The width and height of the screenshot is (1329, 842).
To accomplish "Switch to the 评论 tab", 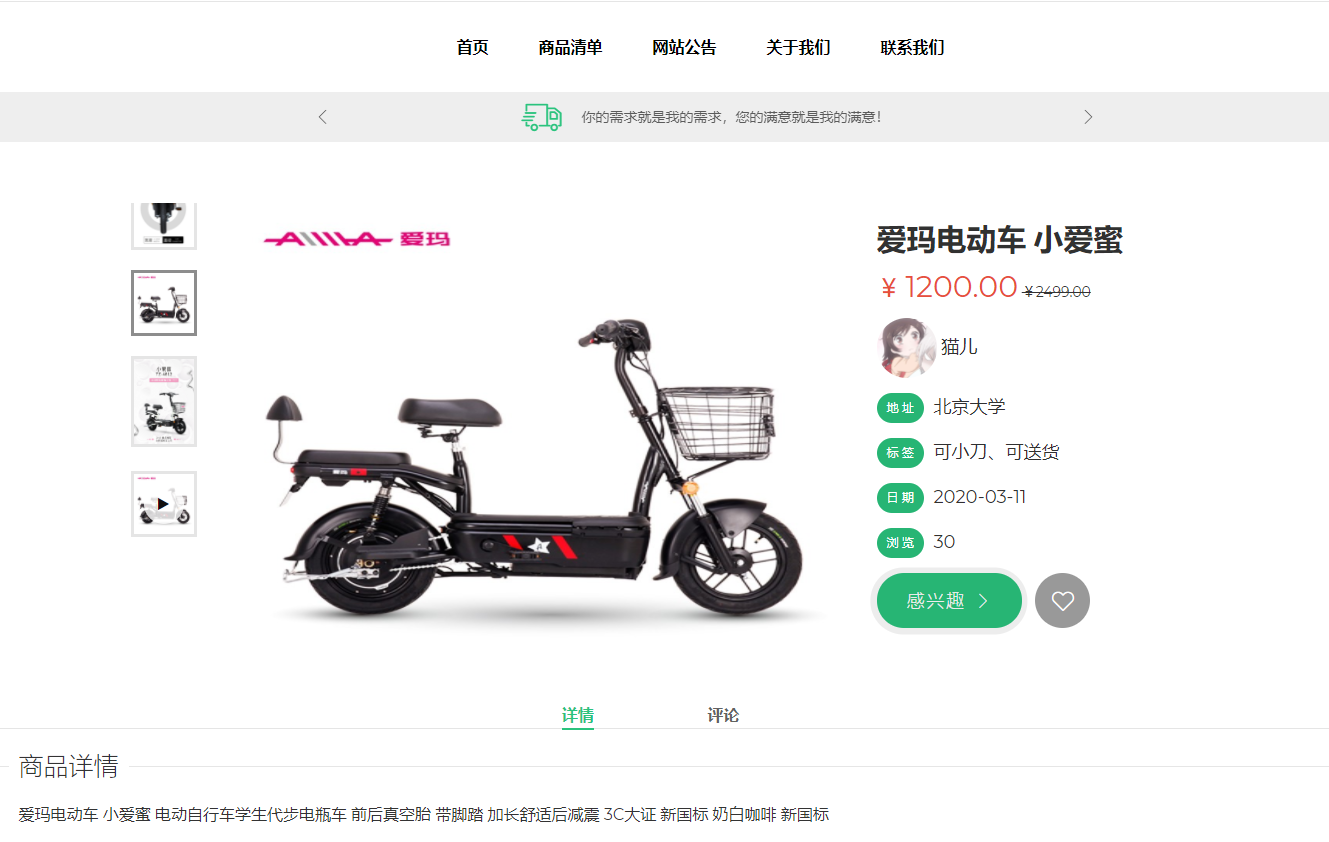I will (723, 715).
